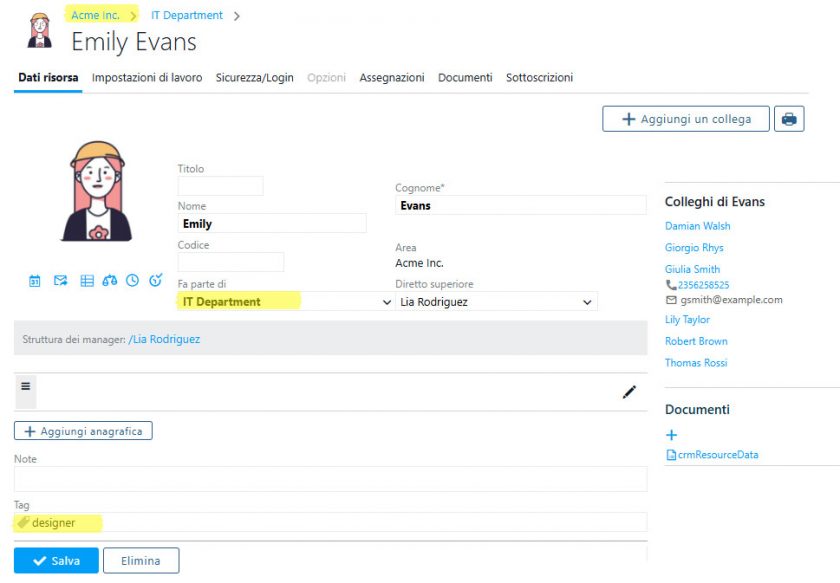Click the balance scale workload icon
Screen dimensions: 840x583
110,281
